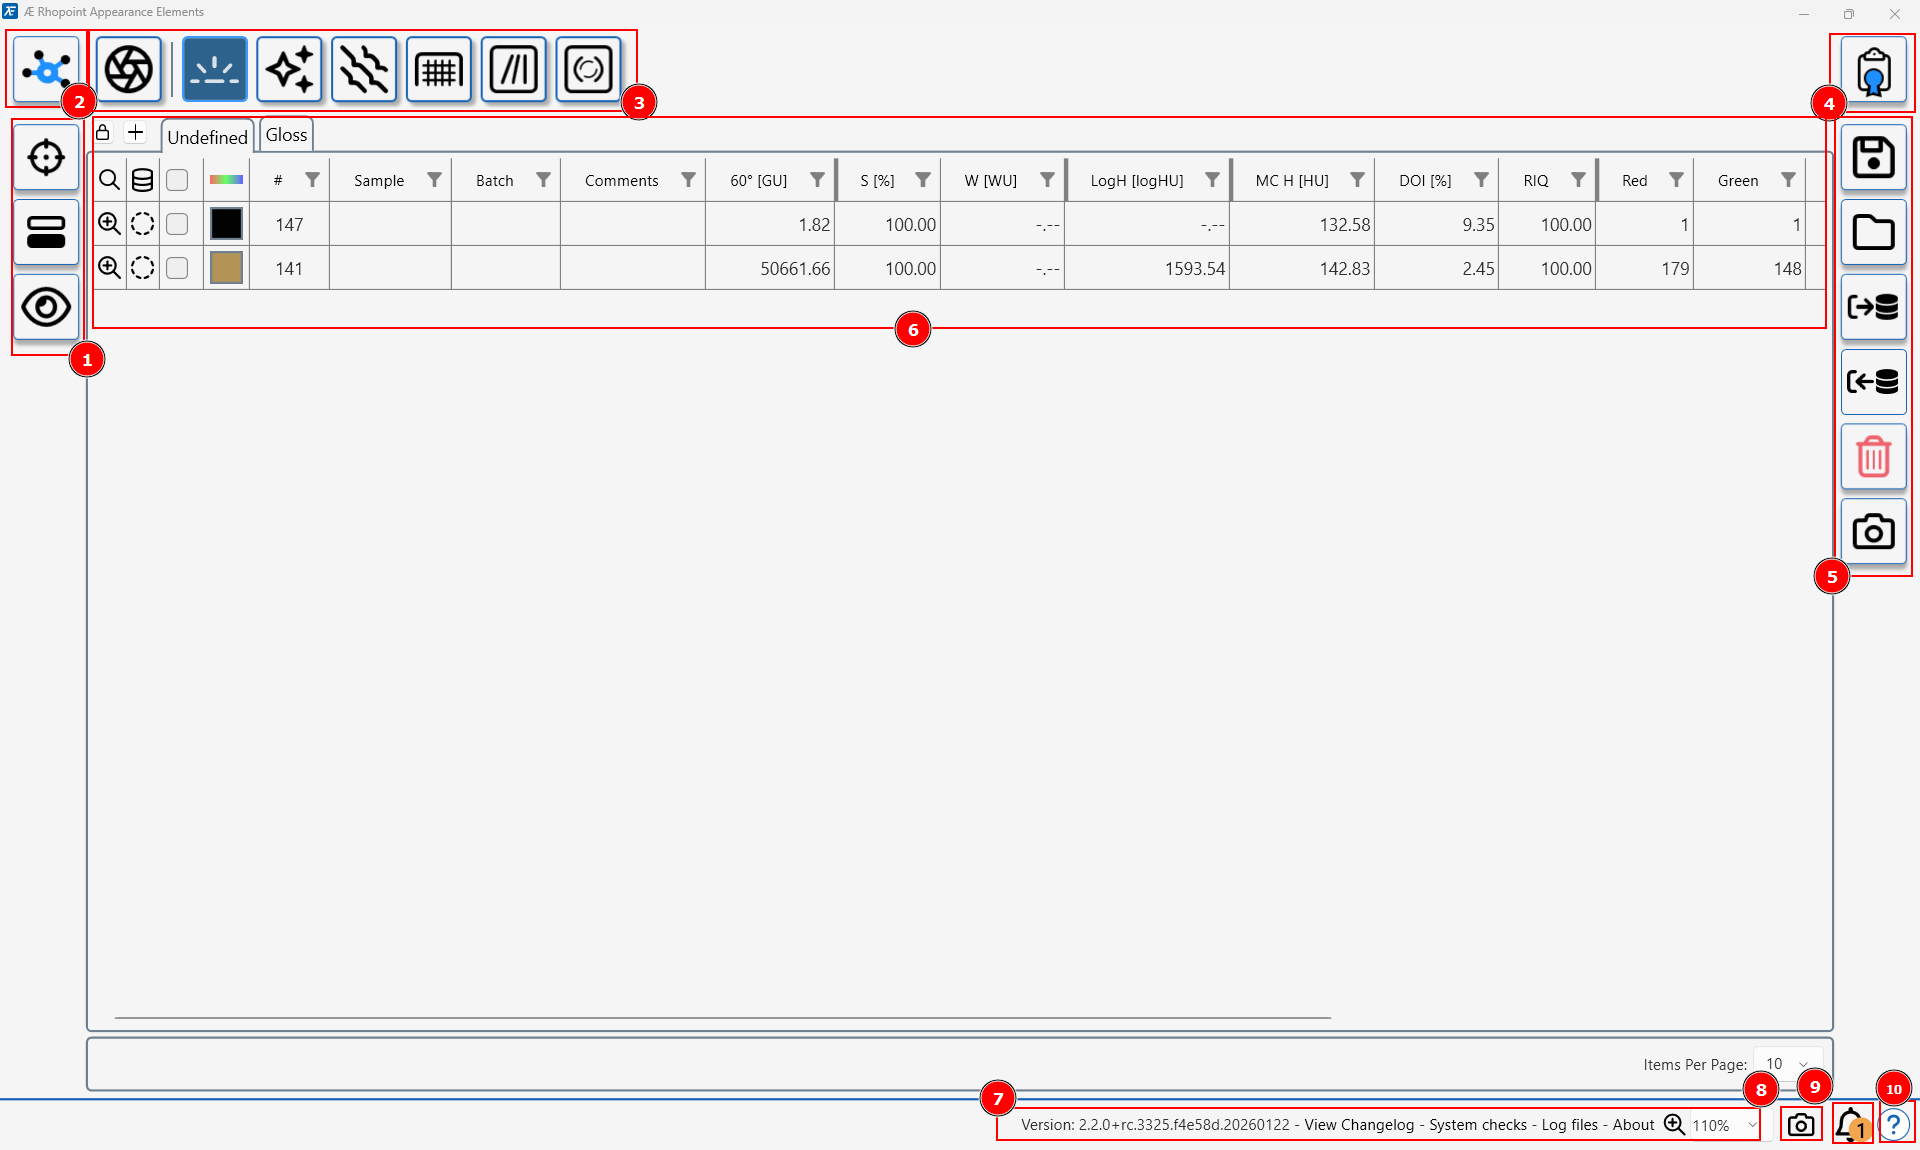Click the save floppy disk icon

tap(1873, 157)
